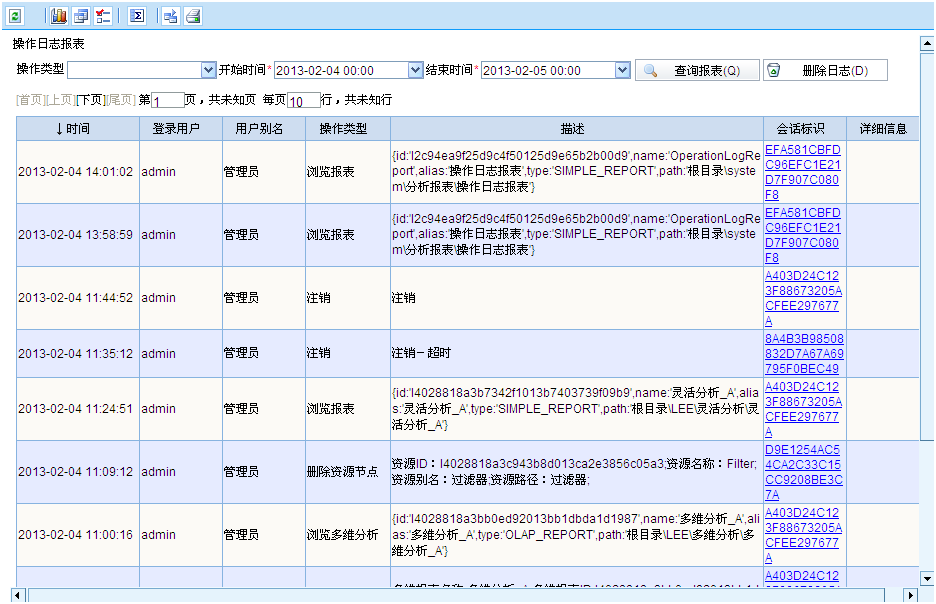
Task: Click the horizontal scrollbar thumb
Action: tap(456, 595)
